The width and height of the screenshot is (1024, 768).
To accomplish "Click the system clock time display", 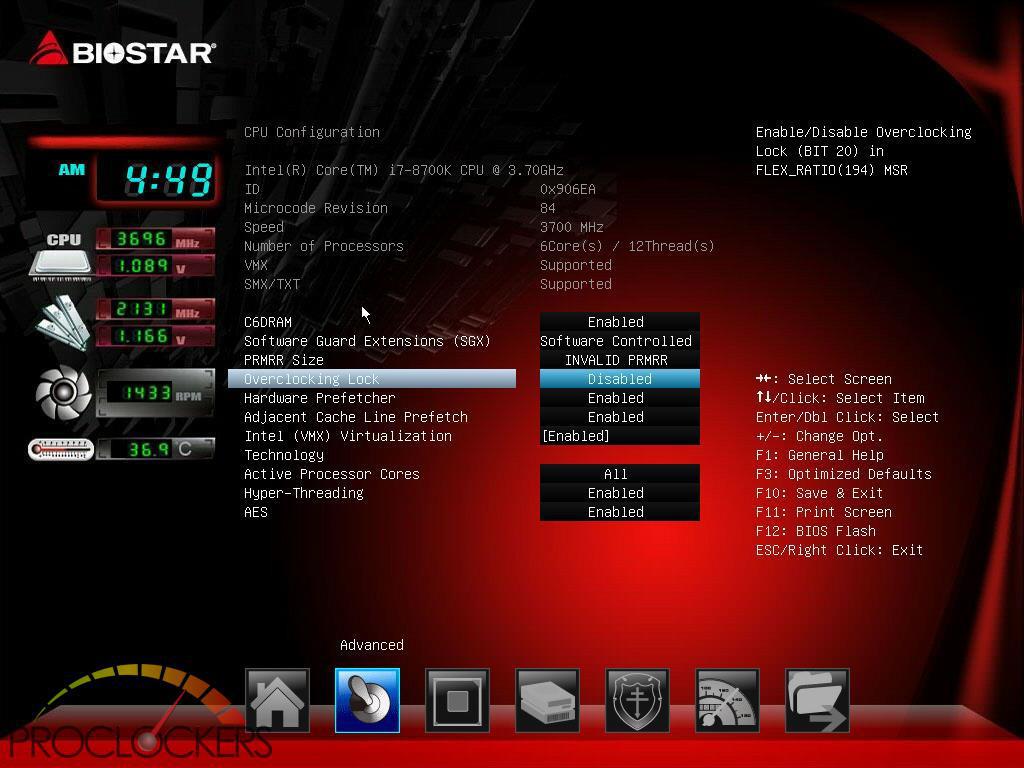I will coord(168,180).
